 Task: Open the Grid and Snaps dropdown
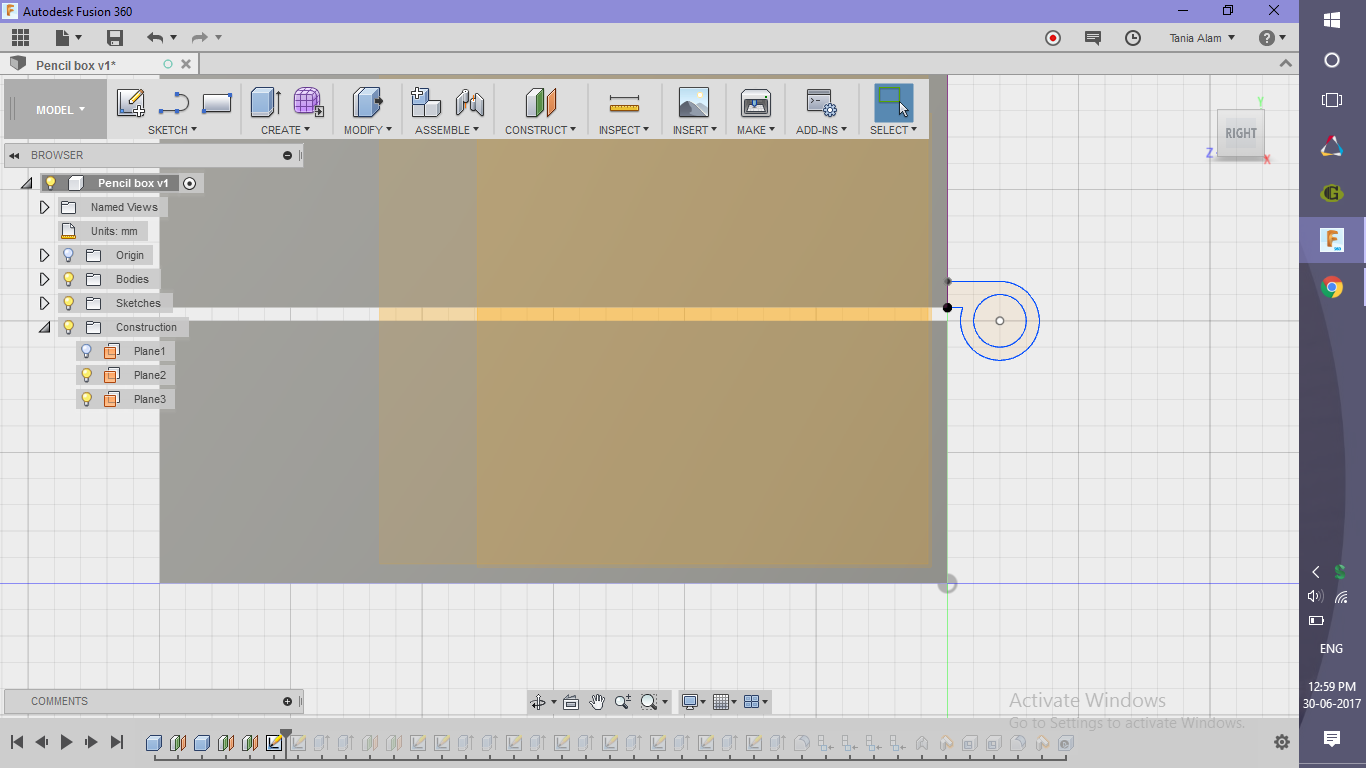(725, 702)
